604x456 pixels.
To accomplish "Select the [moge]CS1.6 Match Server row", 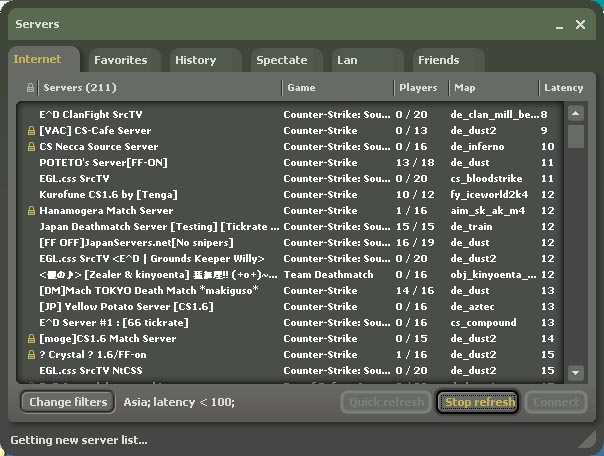I will point(290,339).
